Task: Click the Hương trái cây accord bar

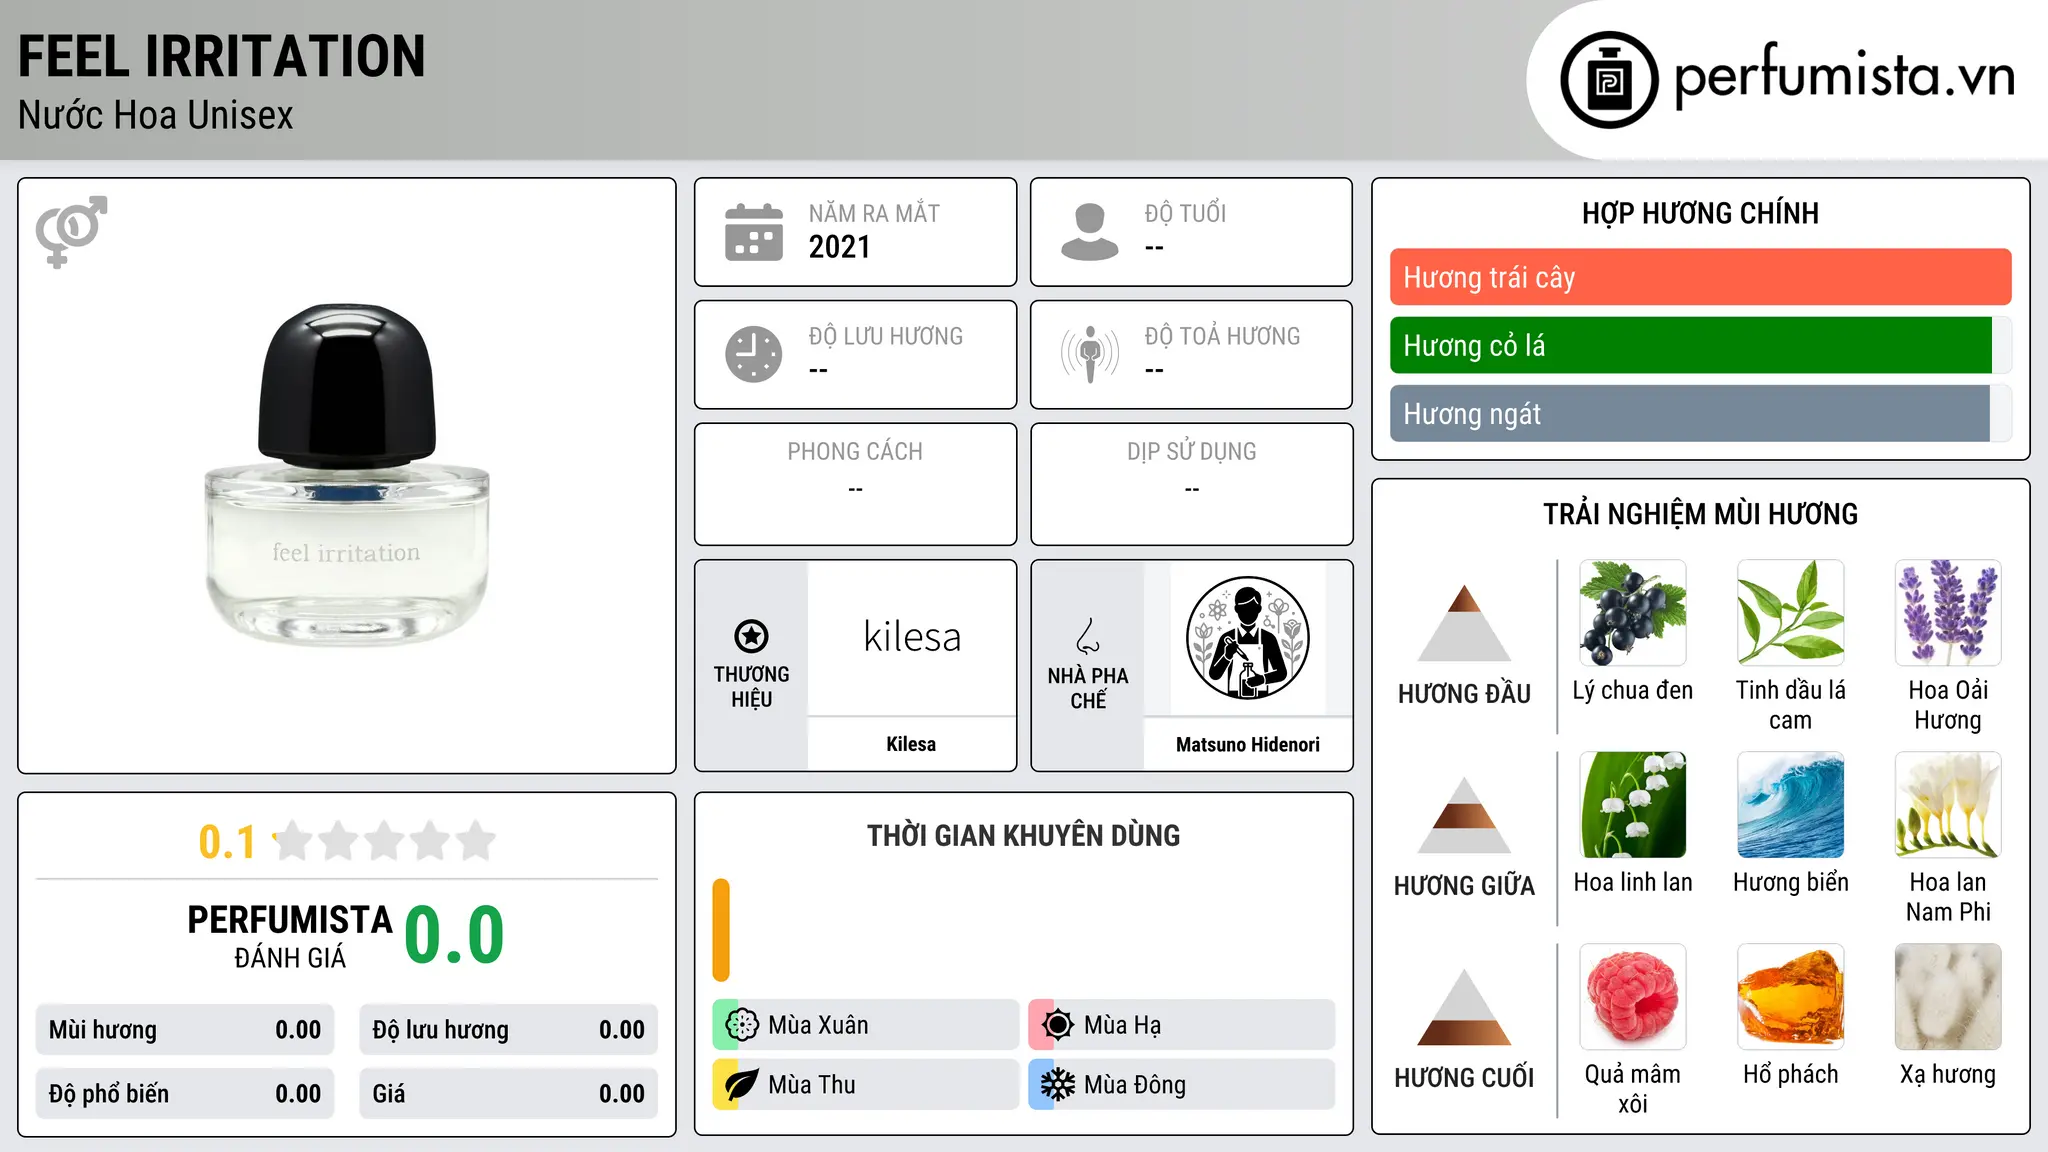Action: point(1700,277)
